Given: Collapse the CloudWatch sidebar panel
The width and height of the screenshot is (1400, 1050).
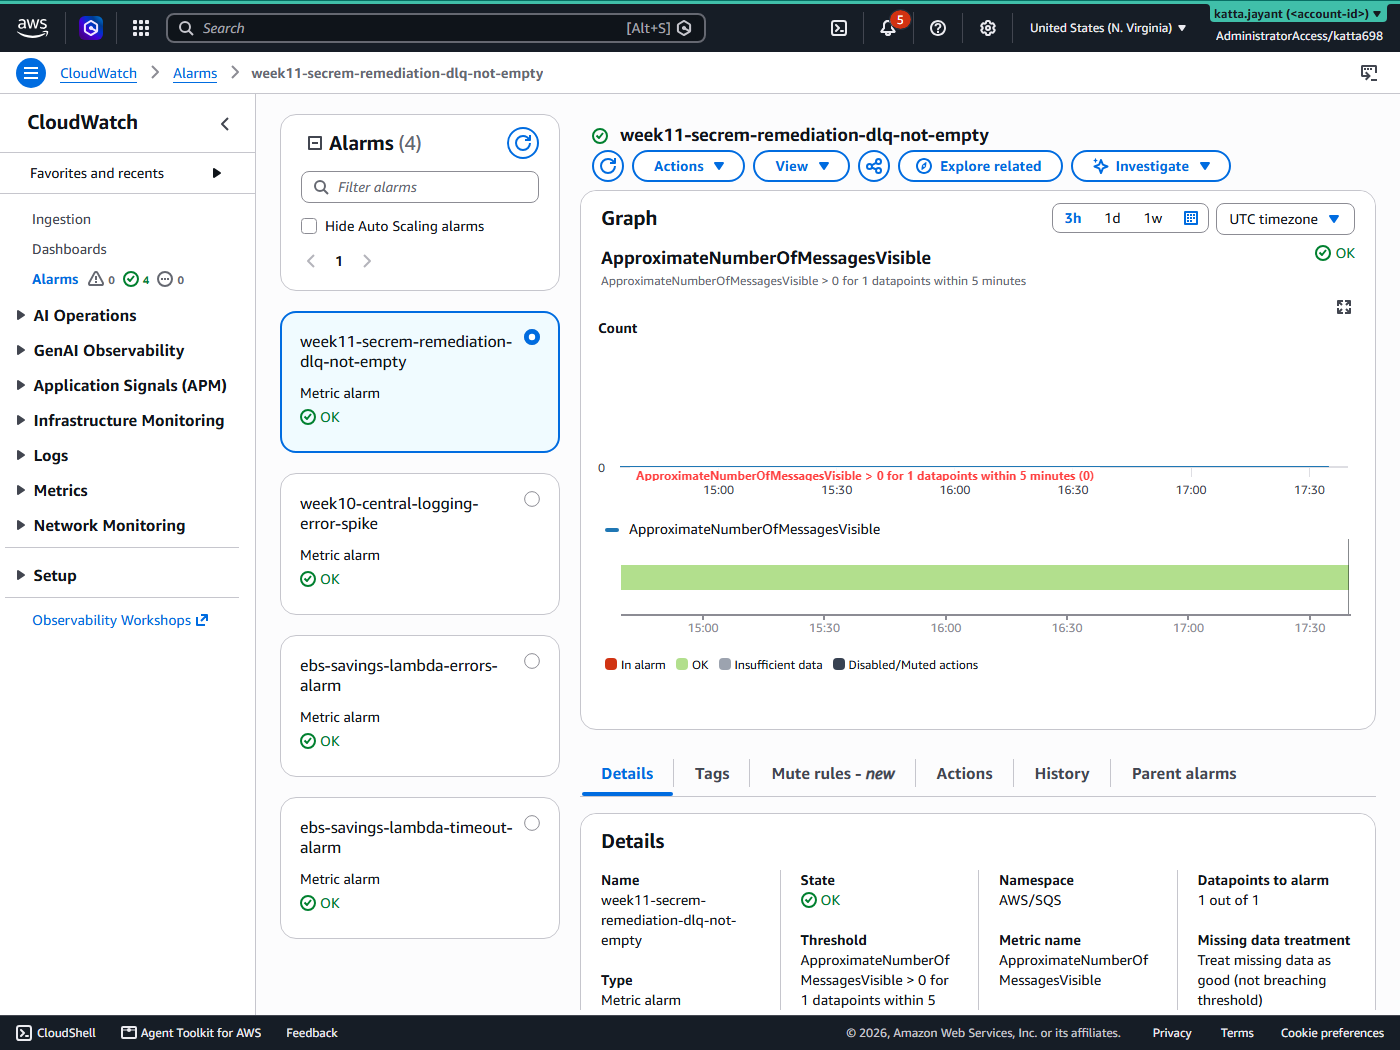Looking at the screenshot, I should (x=225, y=124).
